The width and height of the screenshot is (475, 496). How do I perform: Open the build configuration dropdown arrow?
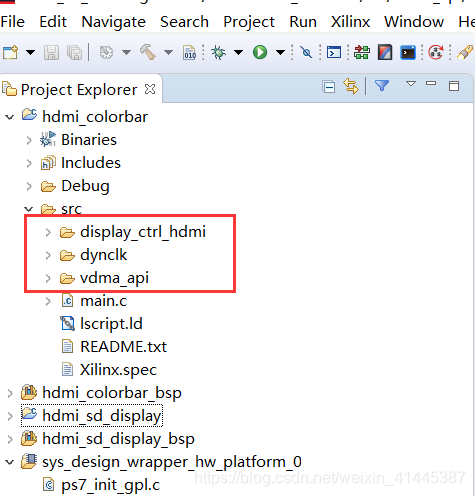pos(126,52)
